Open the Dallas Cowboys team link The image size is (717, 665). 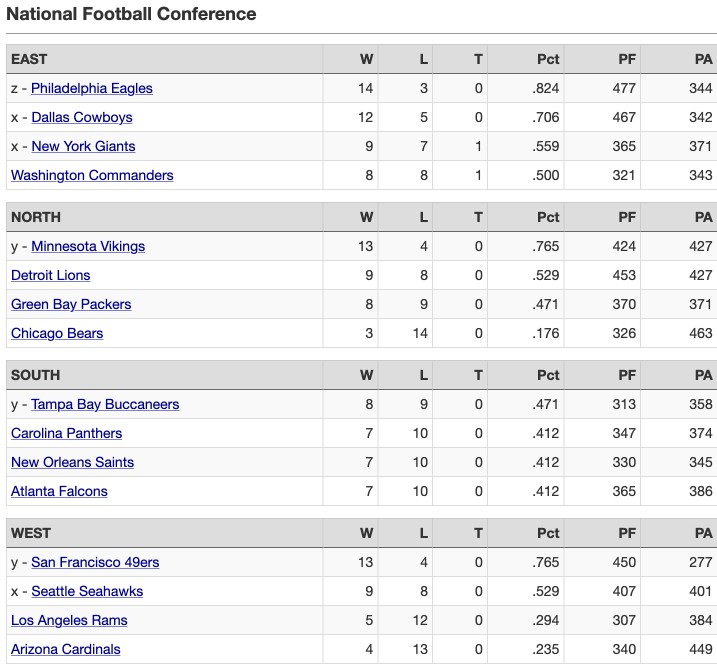pos(82,117)
